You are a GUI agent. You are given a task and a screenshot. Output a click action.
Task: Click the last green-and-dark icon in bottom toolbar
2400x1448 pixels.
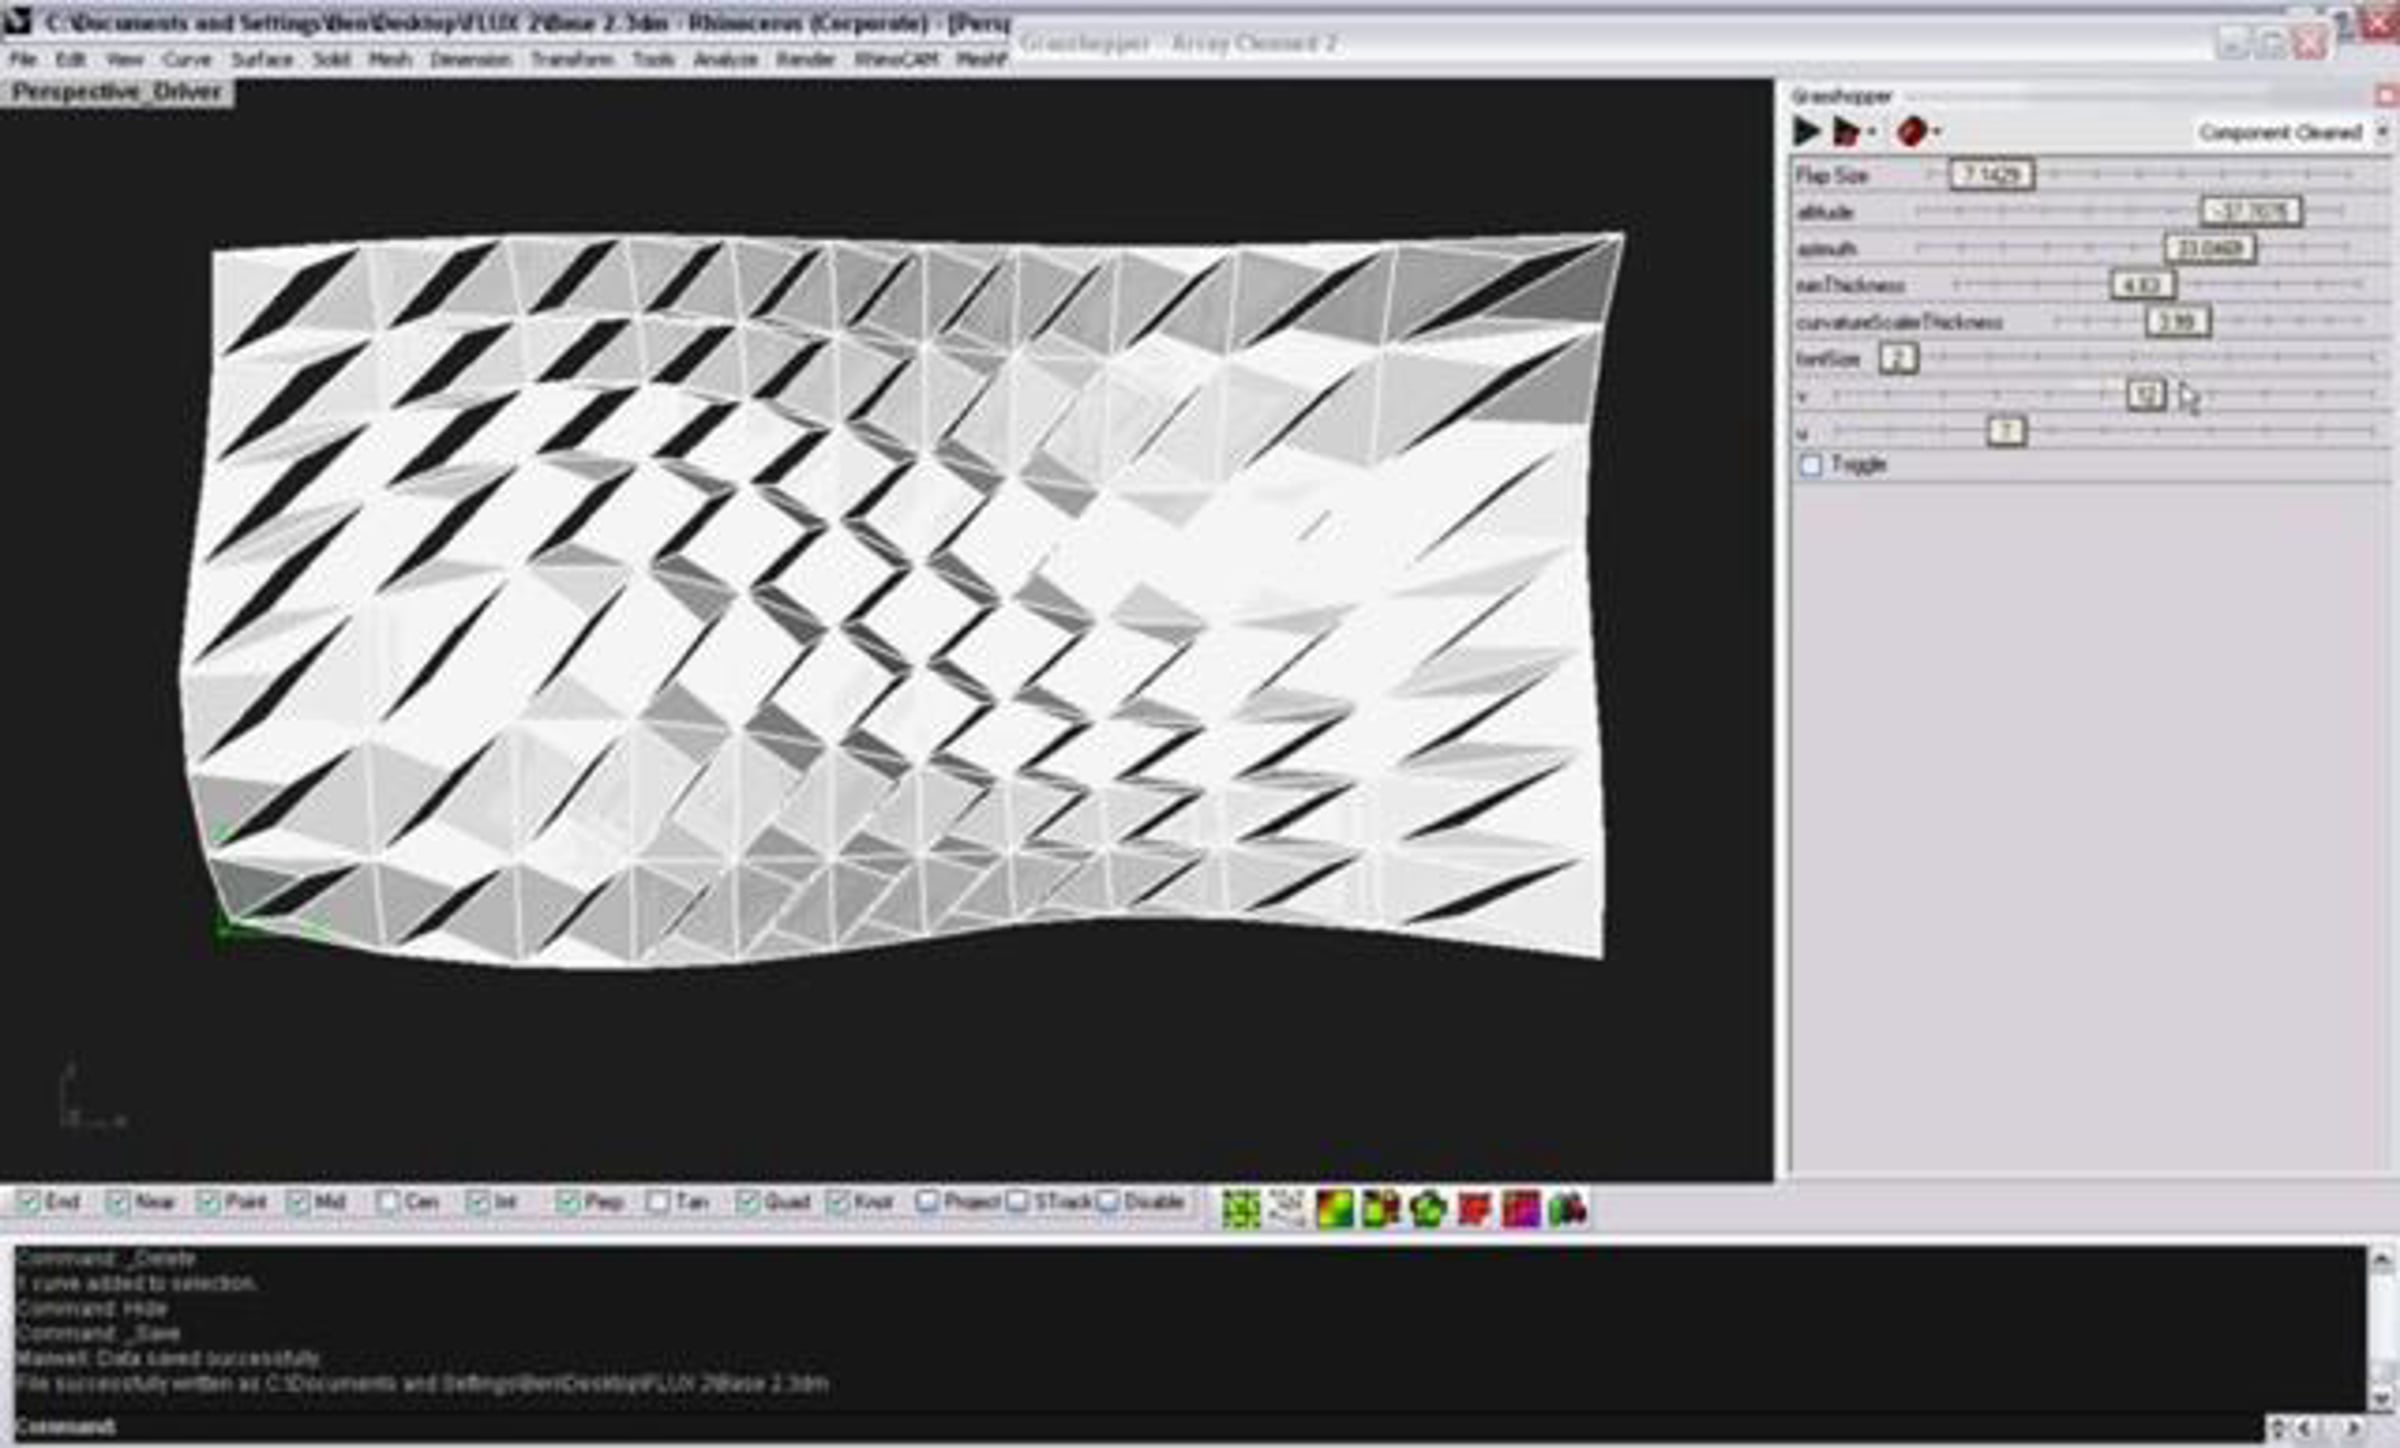pyautogui.click(x=1568, y=1209)
